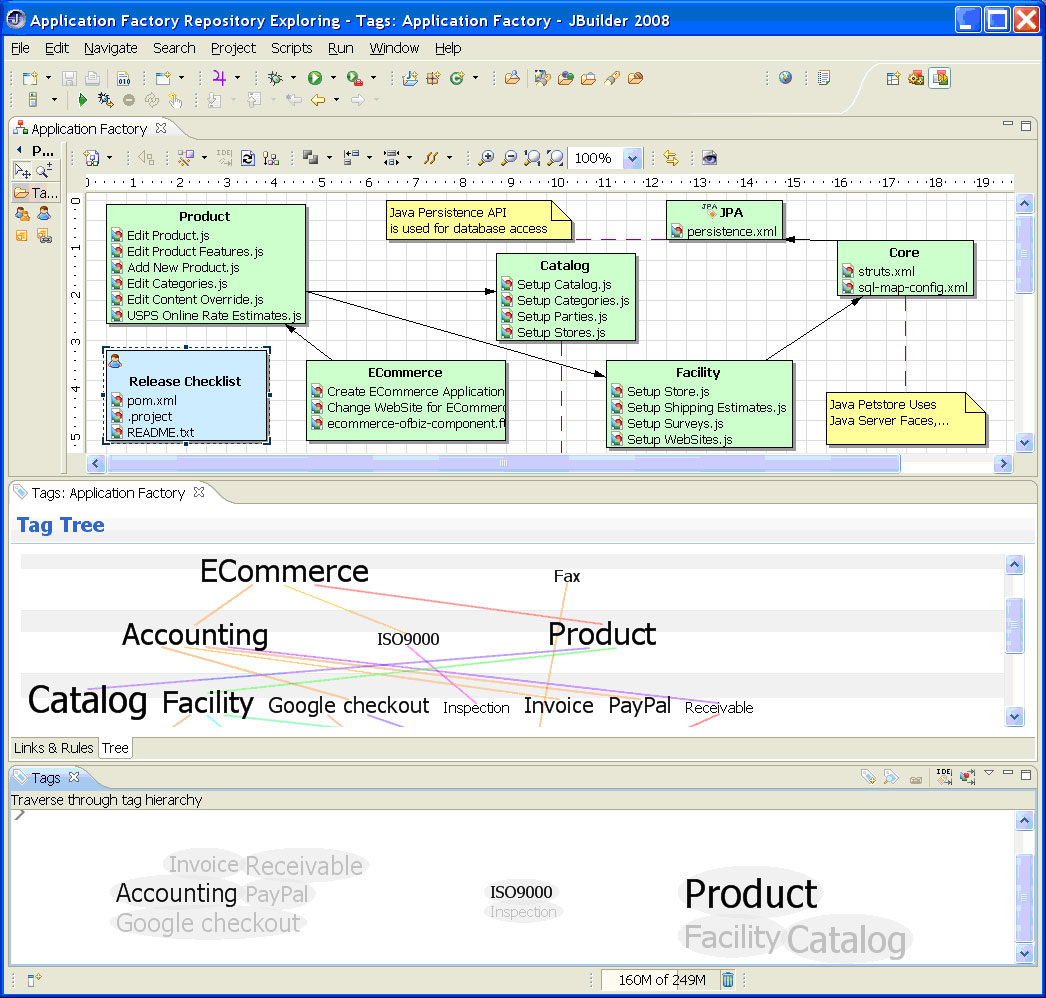Click the Zoom In magnifier icon
Viewport: 1046px width, 998px height.
[486, 158]
